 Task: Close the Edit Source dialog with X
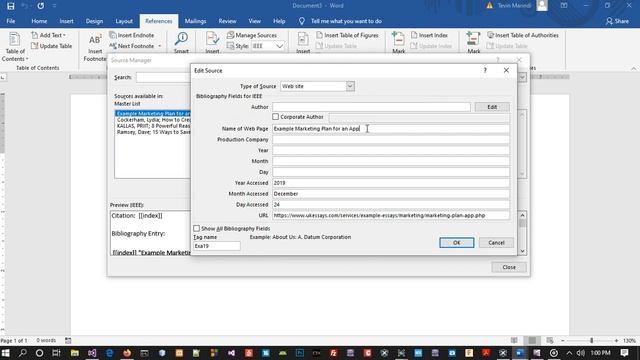coord(506,70)
